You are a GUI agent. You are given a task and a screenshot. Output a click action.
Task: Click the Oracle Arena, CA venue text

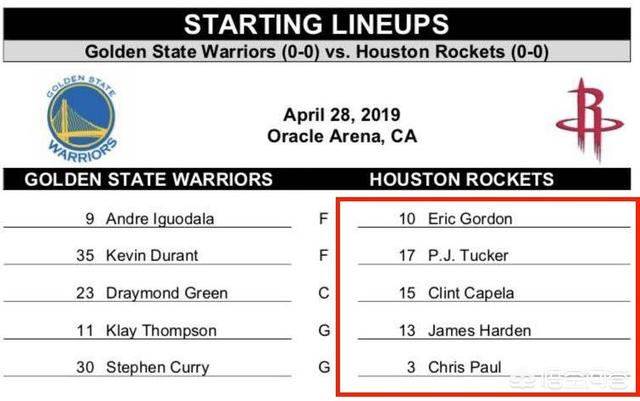tap(342, 136)
